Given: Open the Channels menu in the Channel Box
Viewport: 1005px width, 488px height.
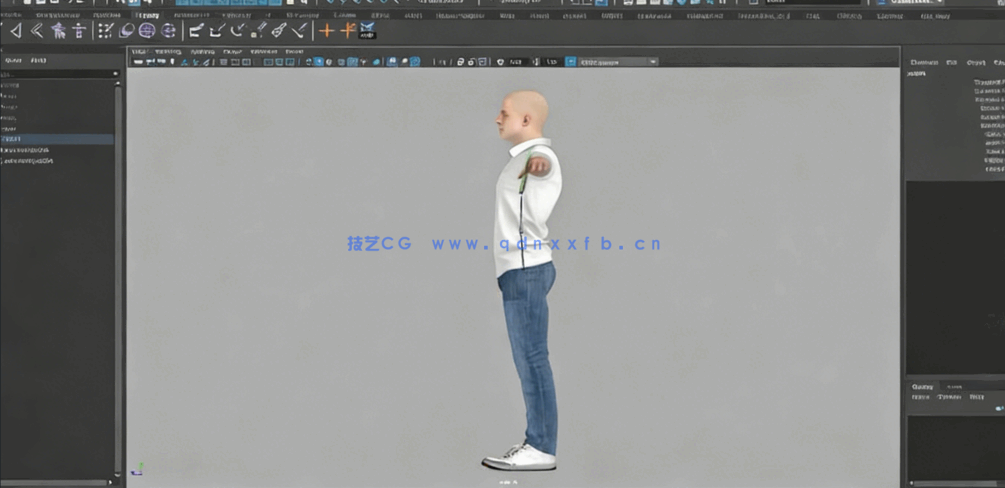Looking at the screenshot, I should click(922, 62).
